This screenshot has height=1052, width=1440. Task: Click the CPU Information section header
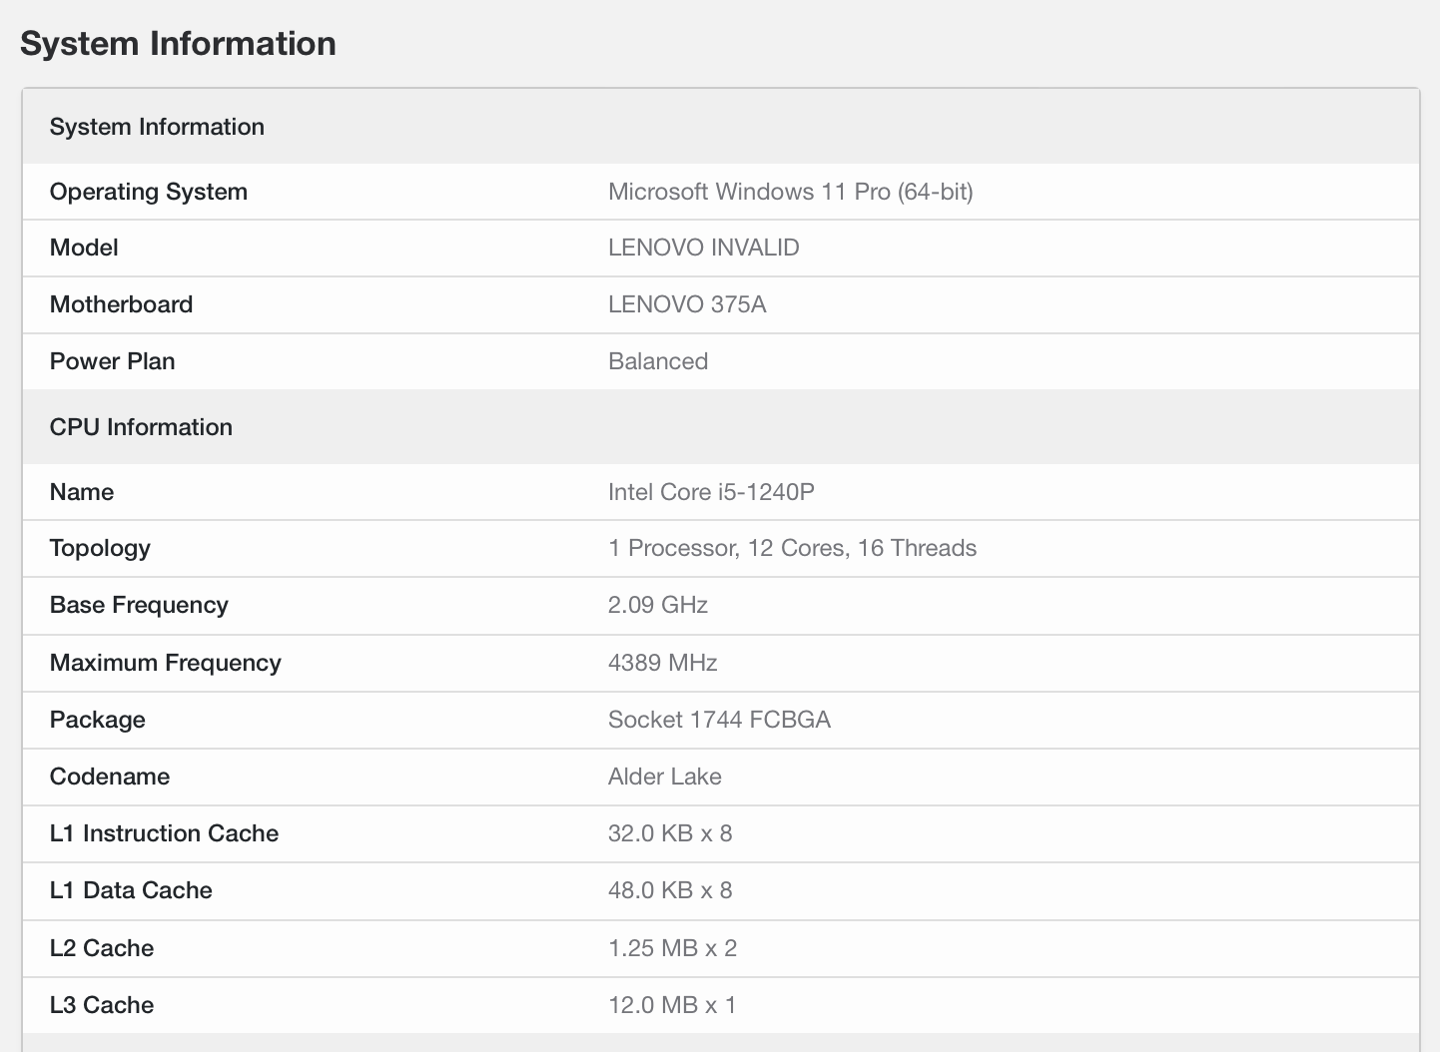(x=141, y=427)
